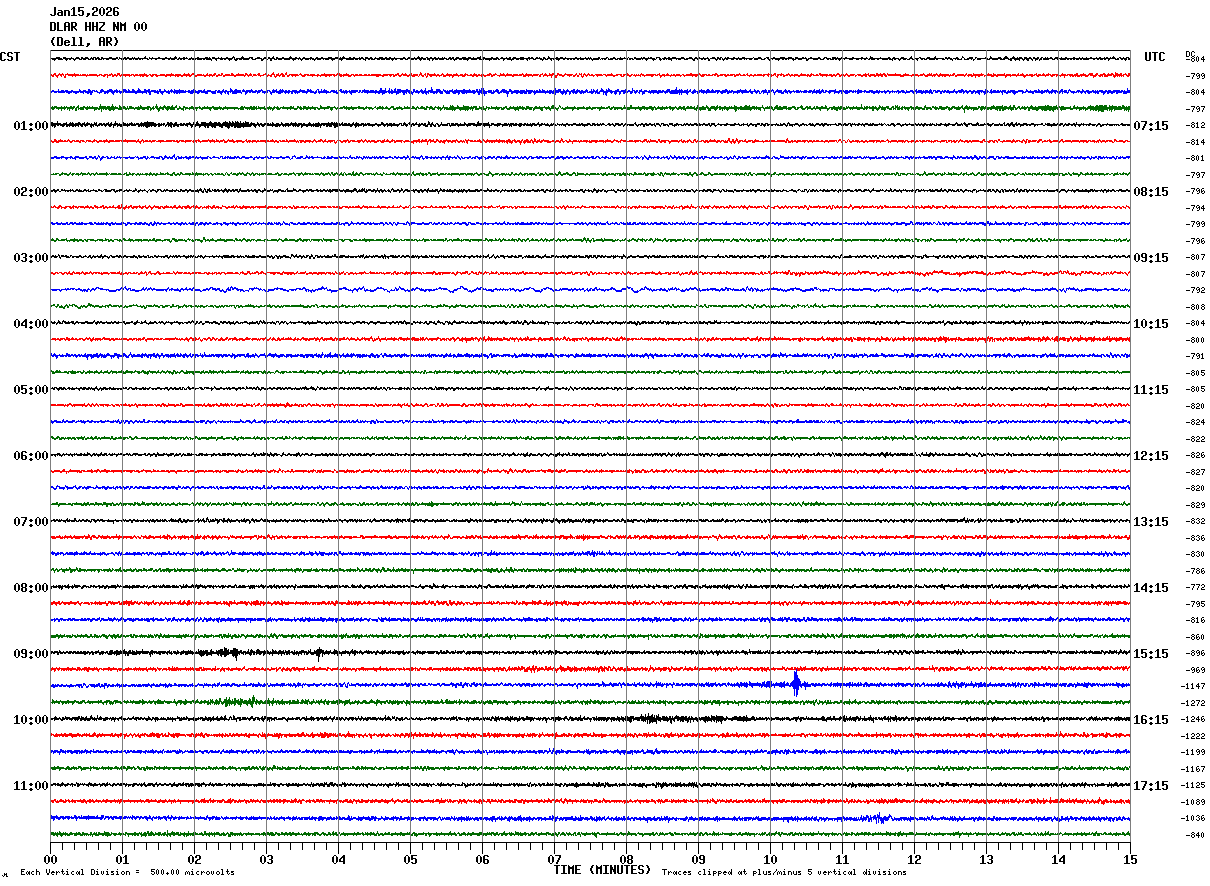Click the -840 DC offset value
This screenshot has height=886, width=1210.
[x=1194, y=835]
